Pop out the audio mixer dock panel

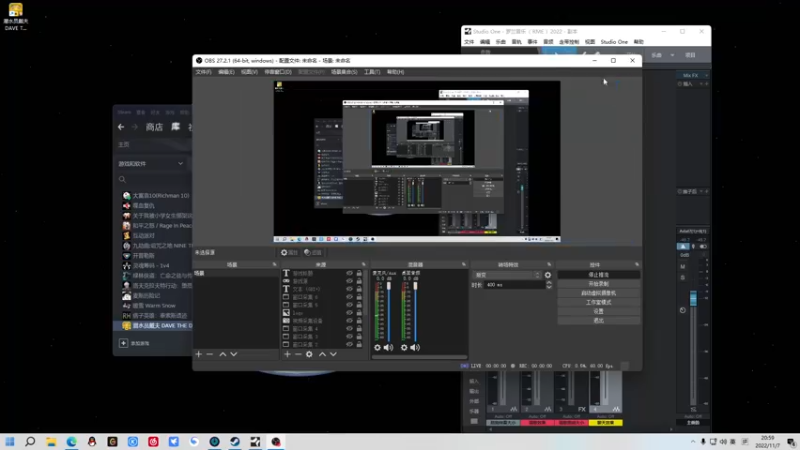pos(464,265)
